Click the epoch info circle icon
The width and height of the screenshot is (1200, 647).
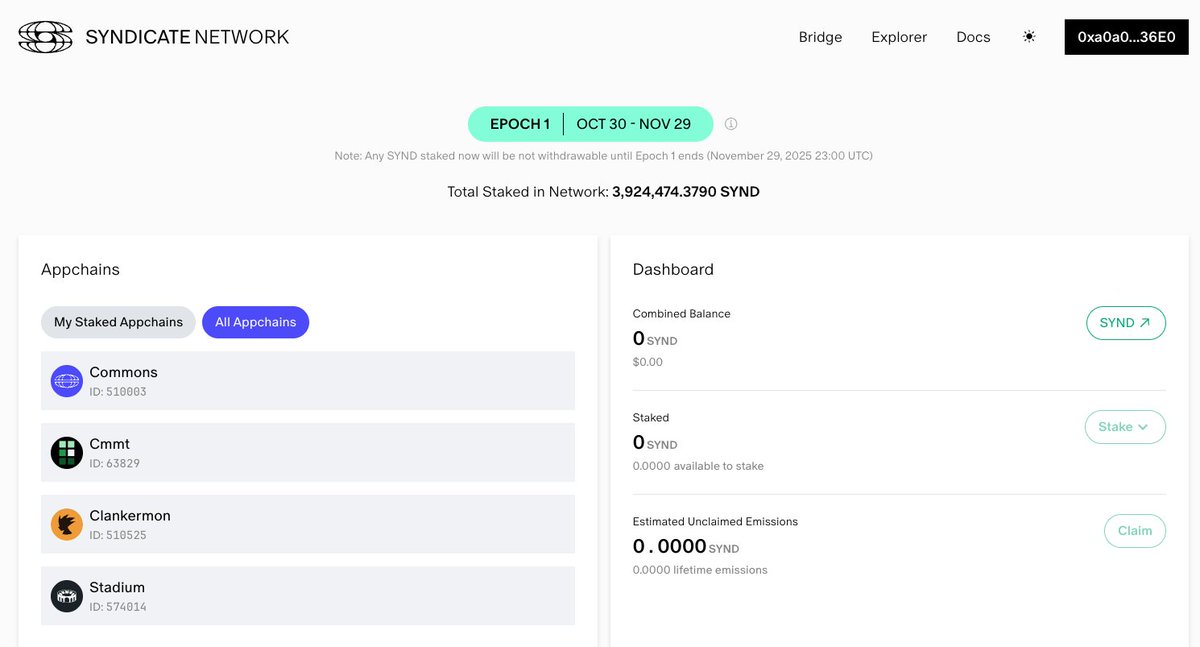tap(731, 124)
